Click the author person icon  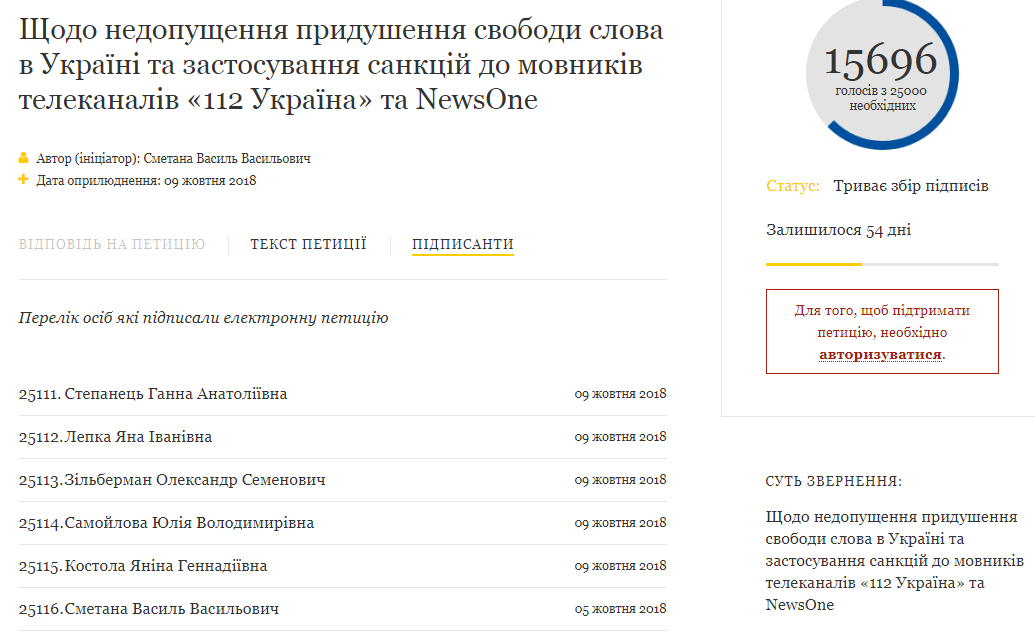click(x=24, y=158)
